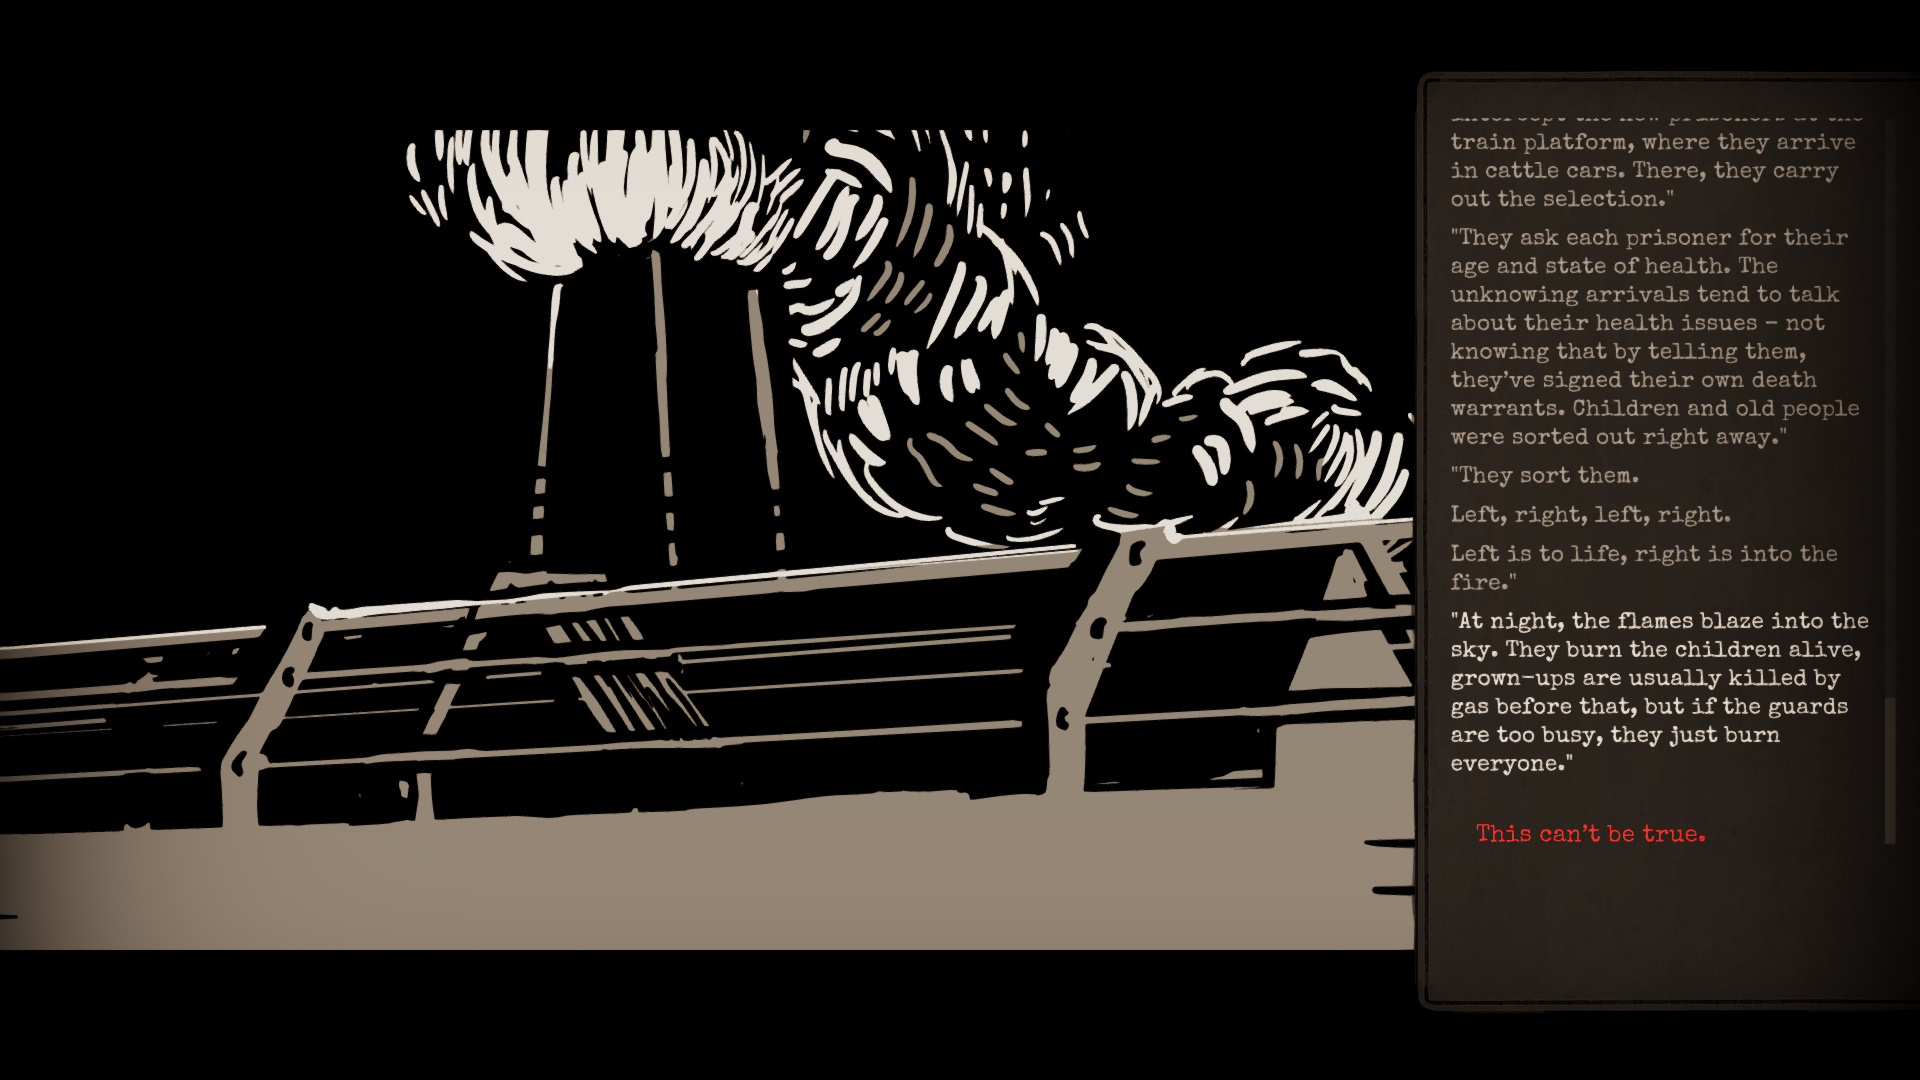Image resolution: width=1920 pixels, height=1080 pixels.
Task: Click text "out the selection."
Action: (x=1562, y=199)
